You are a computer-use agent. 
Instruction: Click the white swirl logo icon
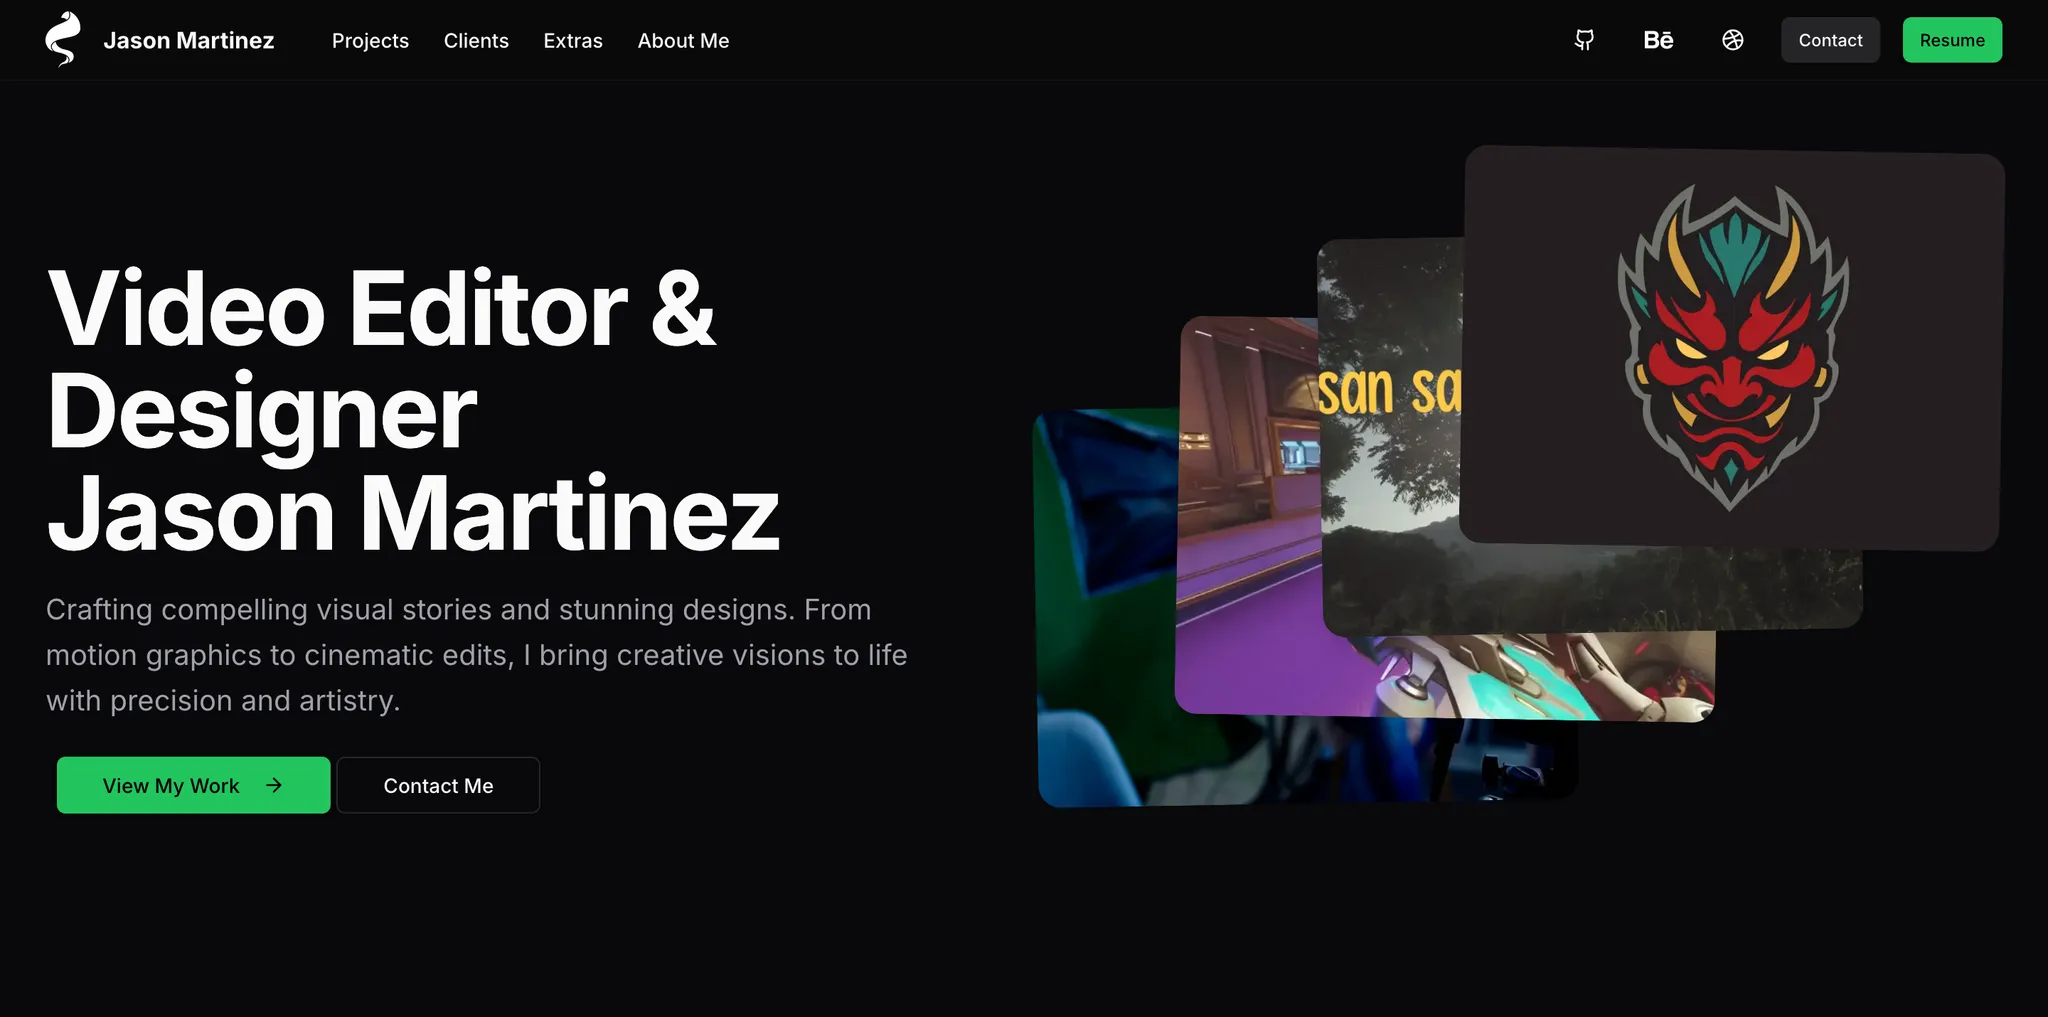coord(63,40)
